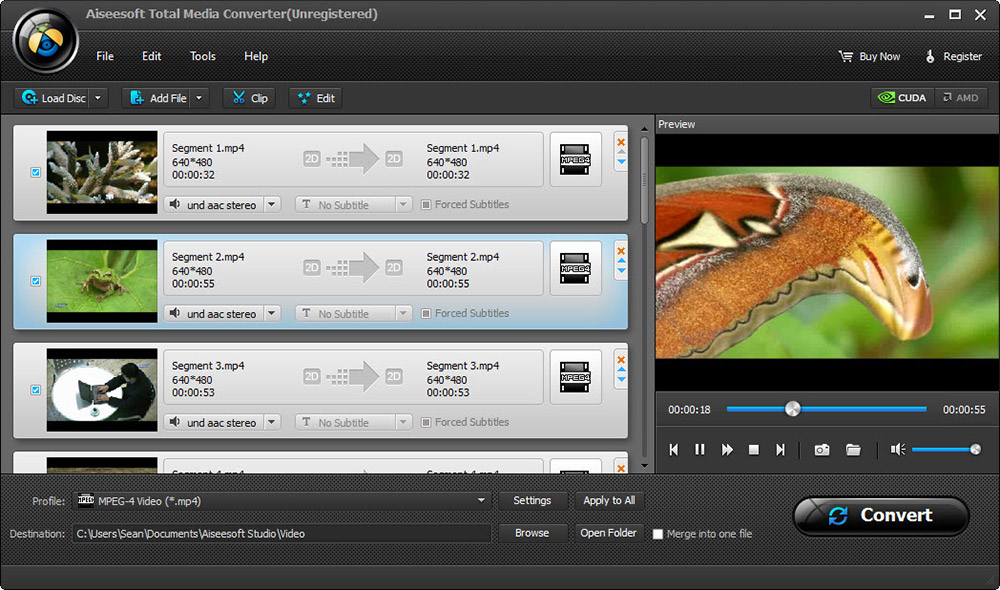Screen dimensions: 1000x590
Task: Click MPEG4 format icon for Segment 2.mp4
Action: [575, 268]
